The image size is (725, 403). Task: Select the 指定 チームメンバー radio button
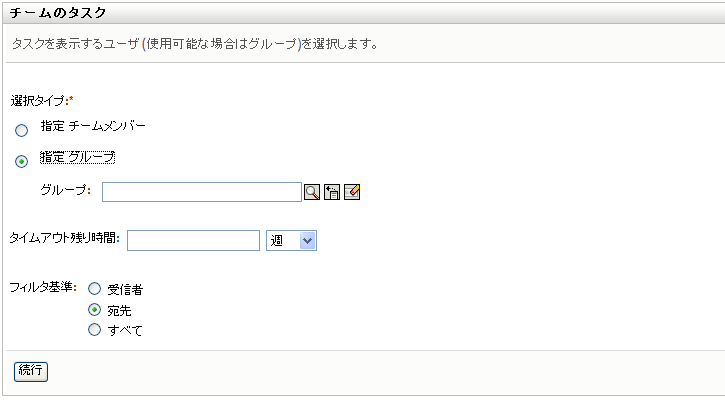click(21, 131)
